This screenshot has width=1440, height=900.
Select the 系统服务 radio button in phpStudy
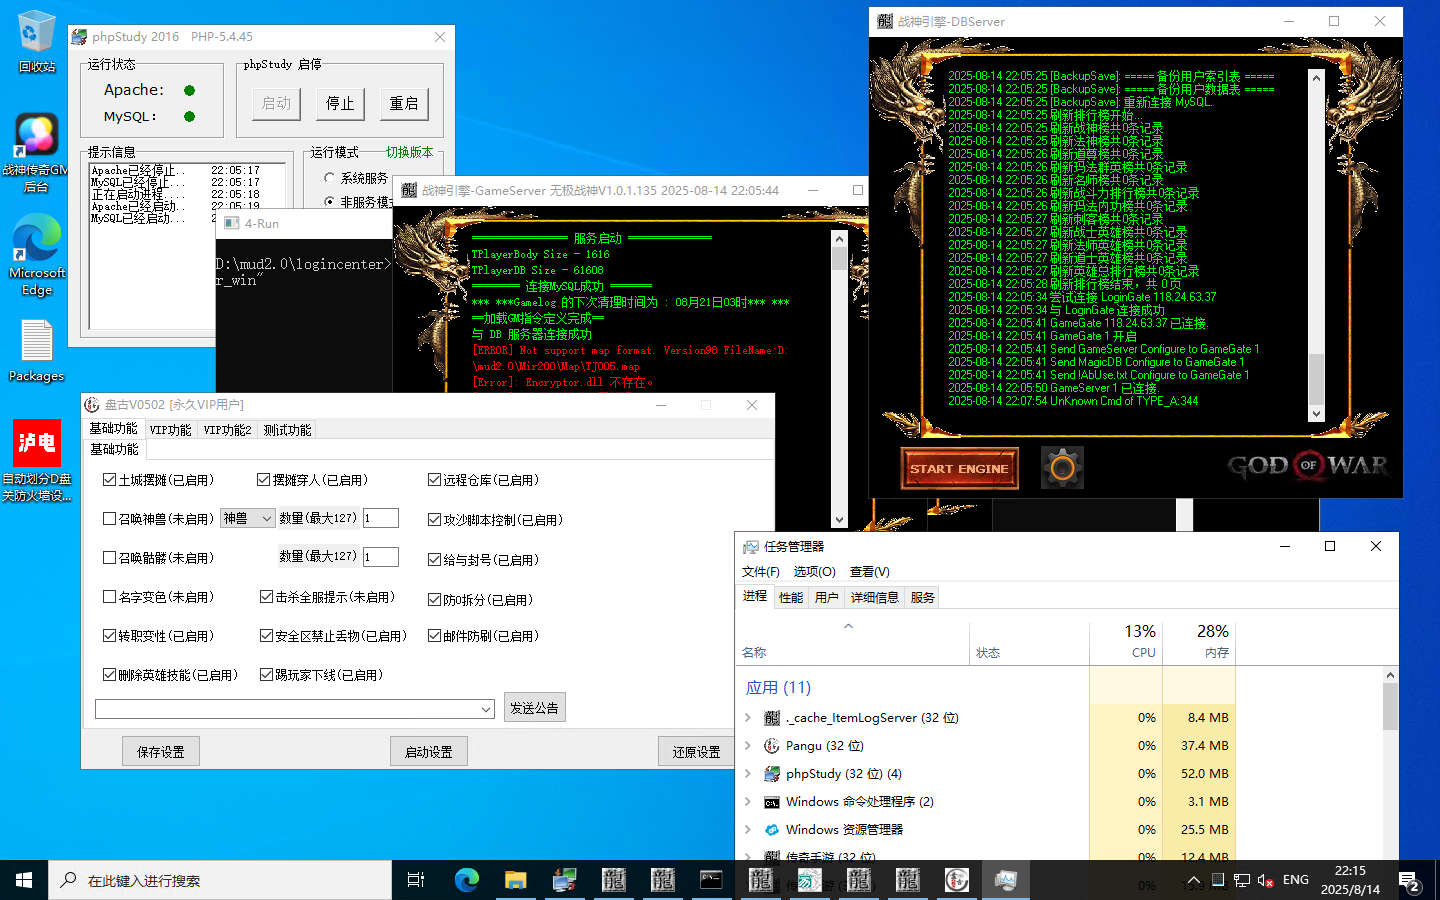pos(330,178)
